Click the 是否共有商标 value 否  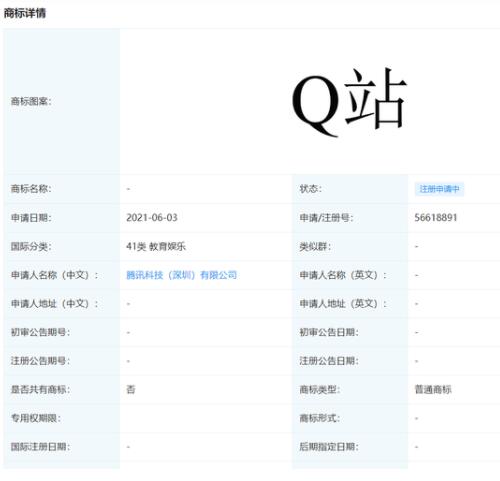(x=131, y=389)
